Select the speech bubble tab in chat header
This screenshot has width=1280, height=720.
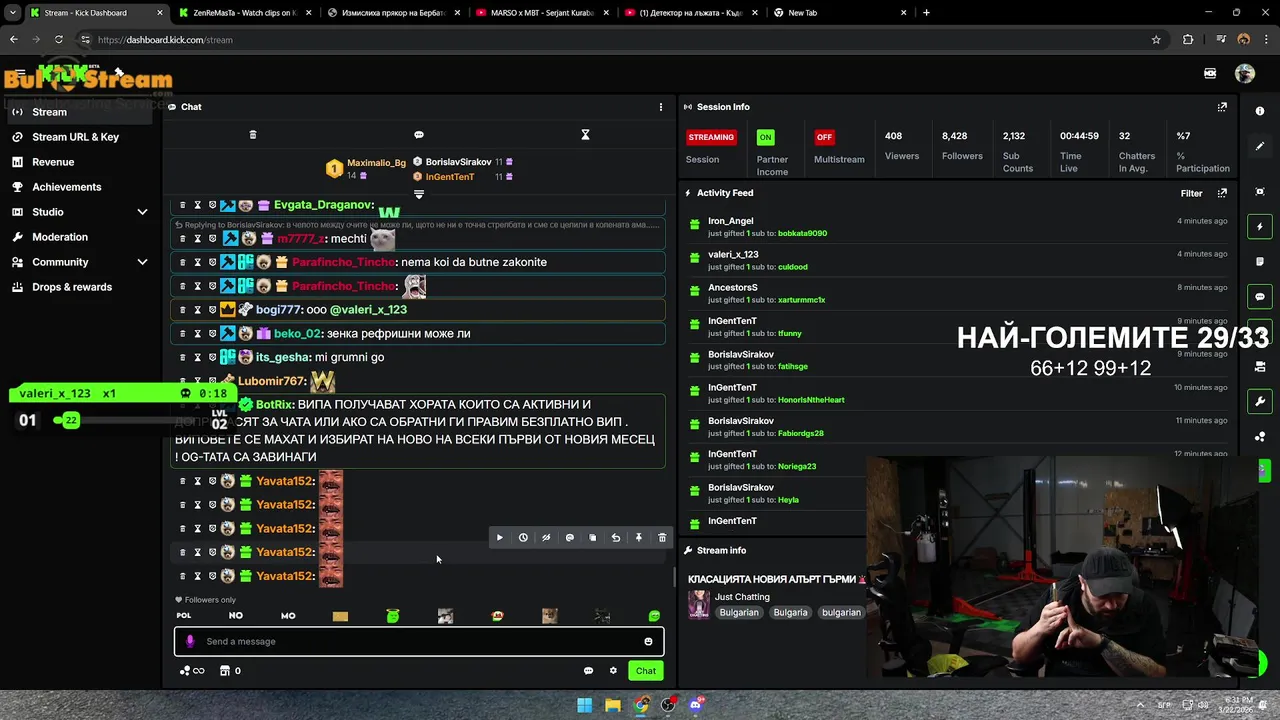click(419, 135)
